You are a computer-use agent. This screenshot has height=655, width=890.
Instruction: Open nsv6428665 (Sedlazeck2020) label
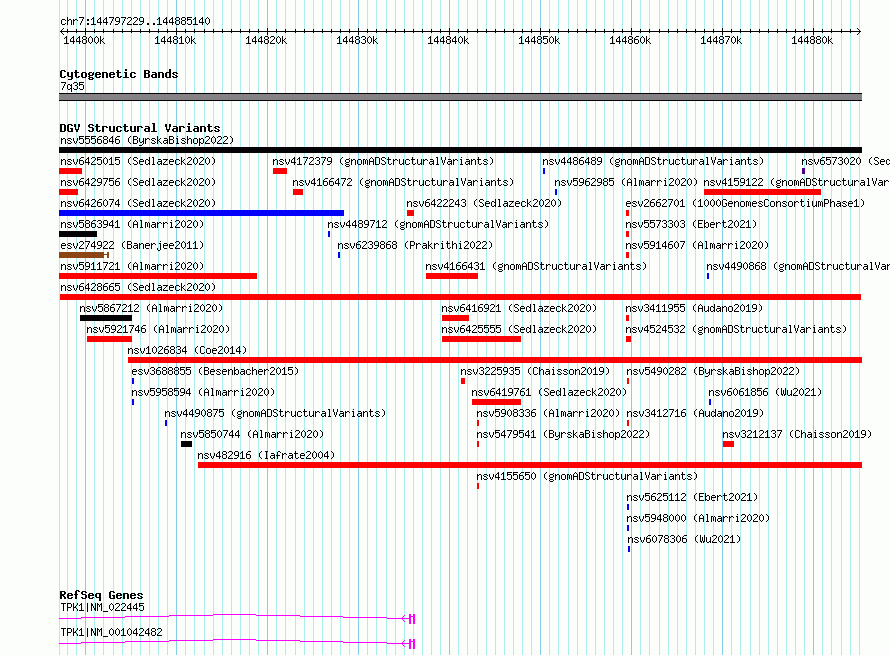[x=138, y=287]
